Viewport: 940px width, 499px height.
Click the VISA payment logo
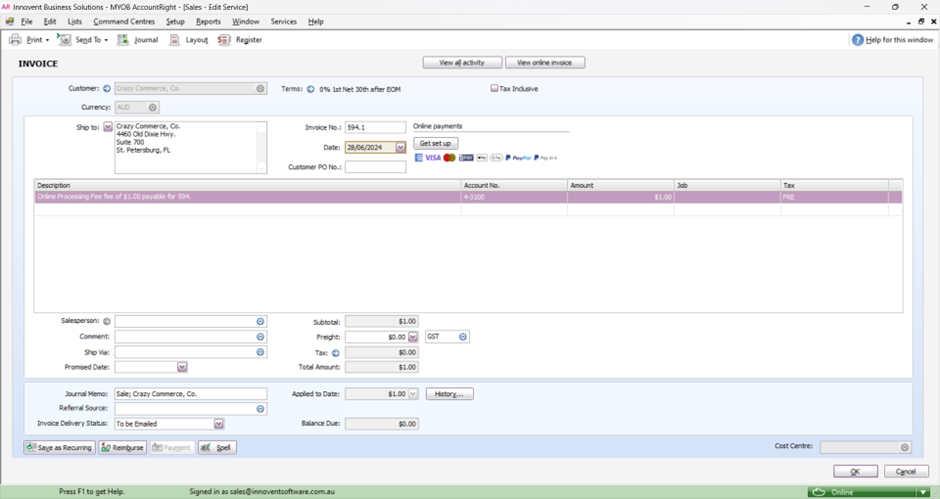433,158
